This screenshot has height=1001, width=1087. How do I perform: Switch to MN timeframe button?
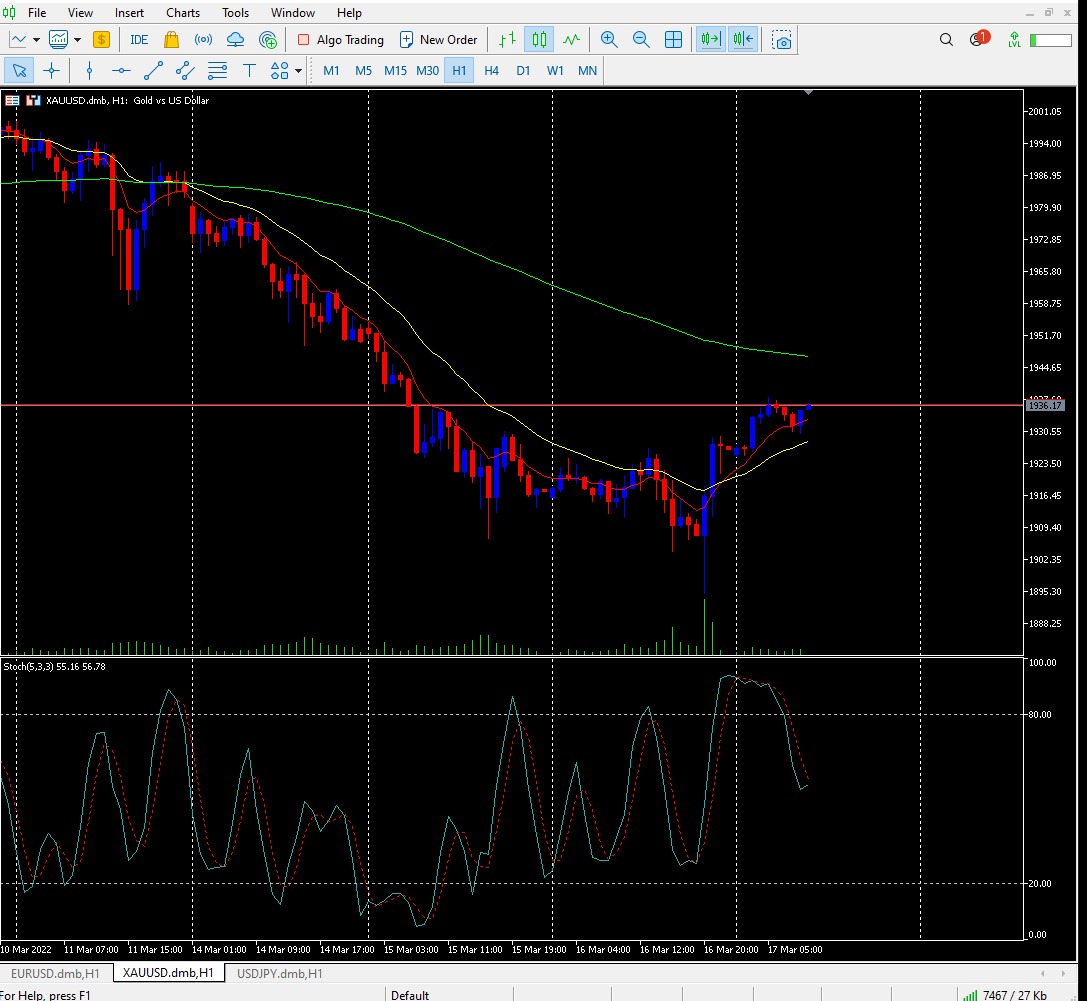(587, 70)
